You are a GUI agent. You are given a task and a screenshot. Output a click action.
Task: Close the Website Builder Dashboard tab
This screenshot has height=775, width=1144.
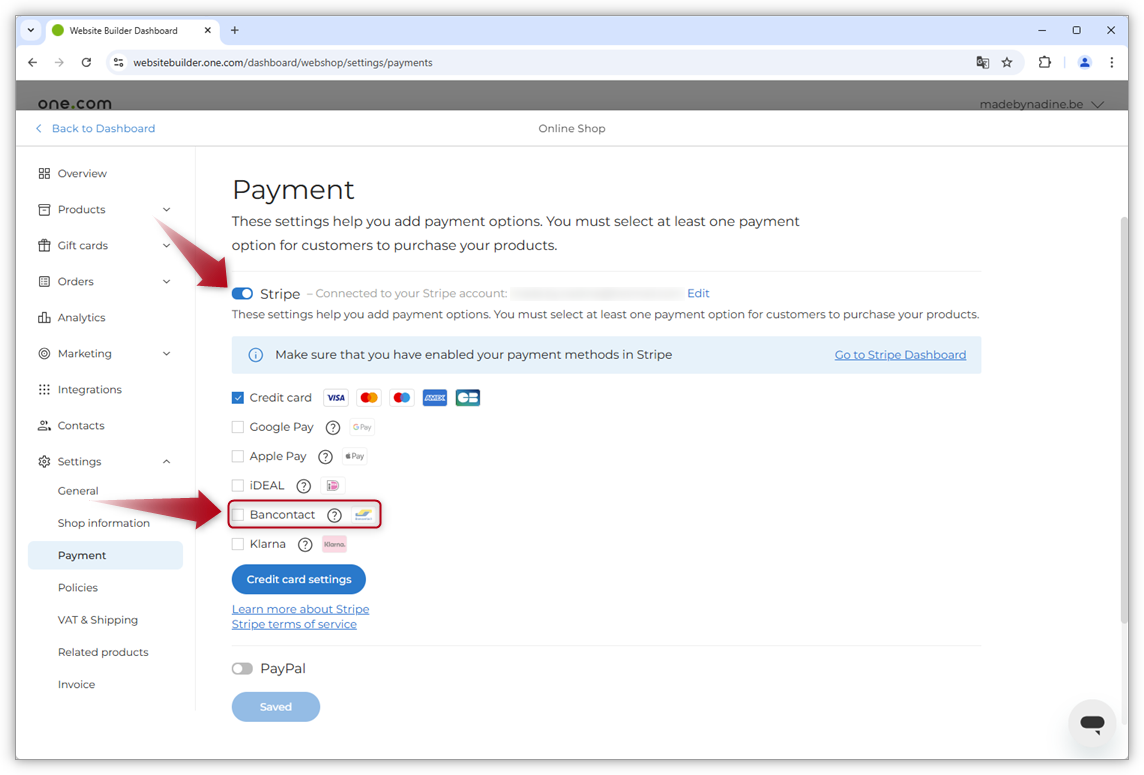208,31
